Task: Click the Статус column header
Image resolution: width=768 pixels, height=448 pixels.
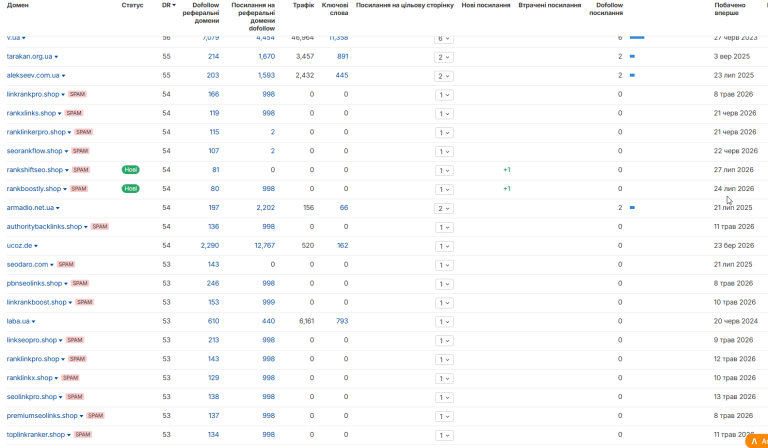Action: point(132,5)
